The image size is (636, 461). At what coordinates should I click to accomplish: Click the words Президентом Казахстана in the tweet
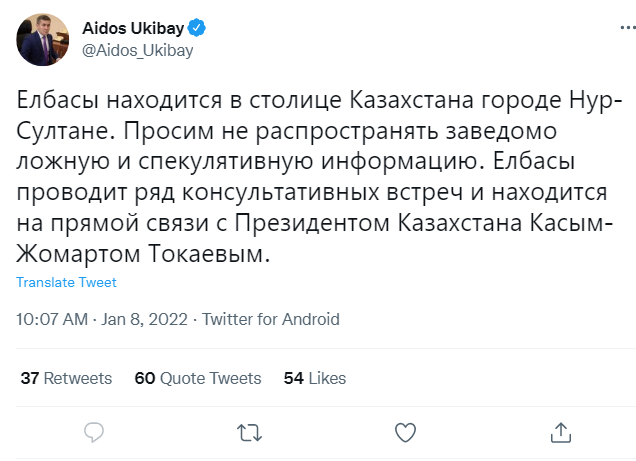pos(364,224)
